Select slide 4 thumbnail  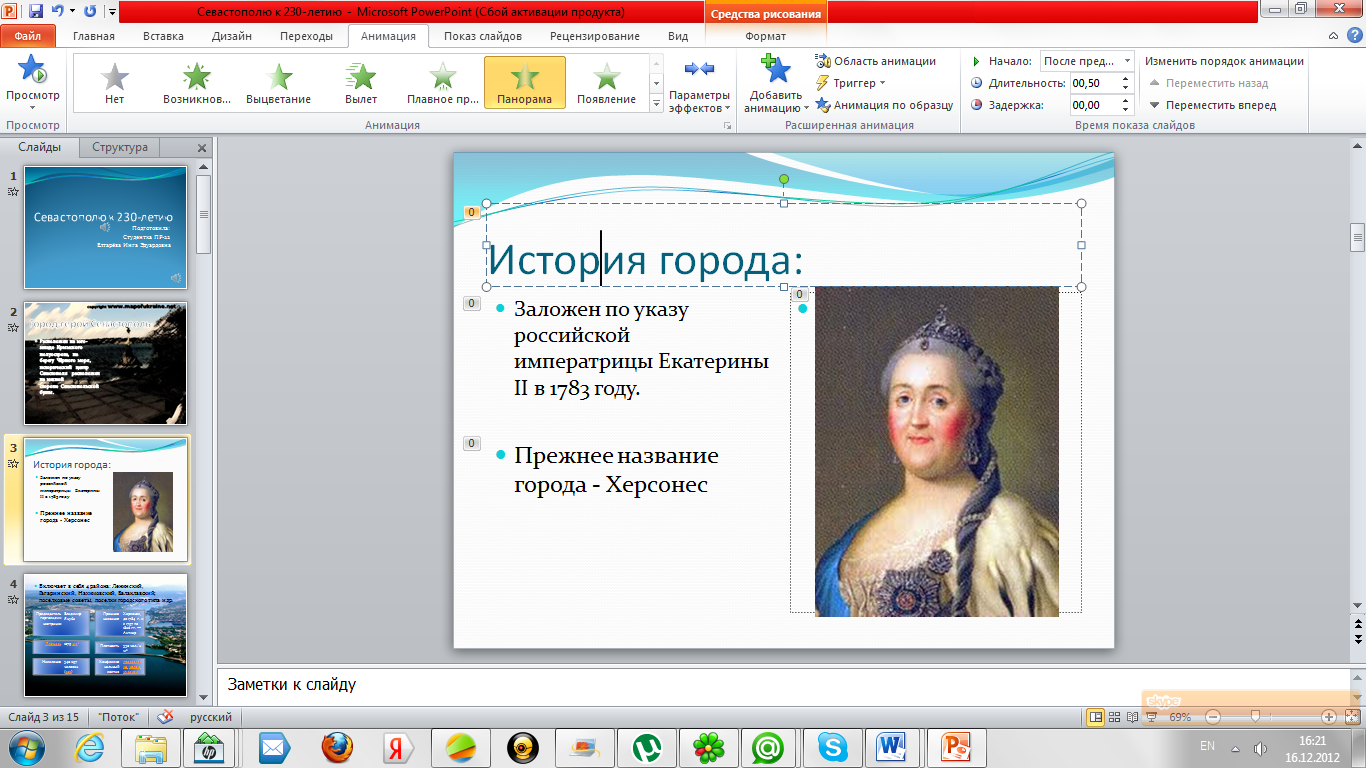coord(105,636)
